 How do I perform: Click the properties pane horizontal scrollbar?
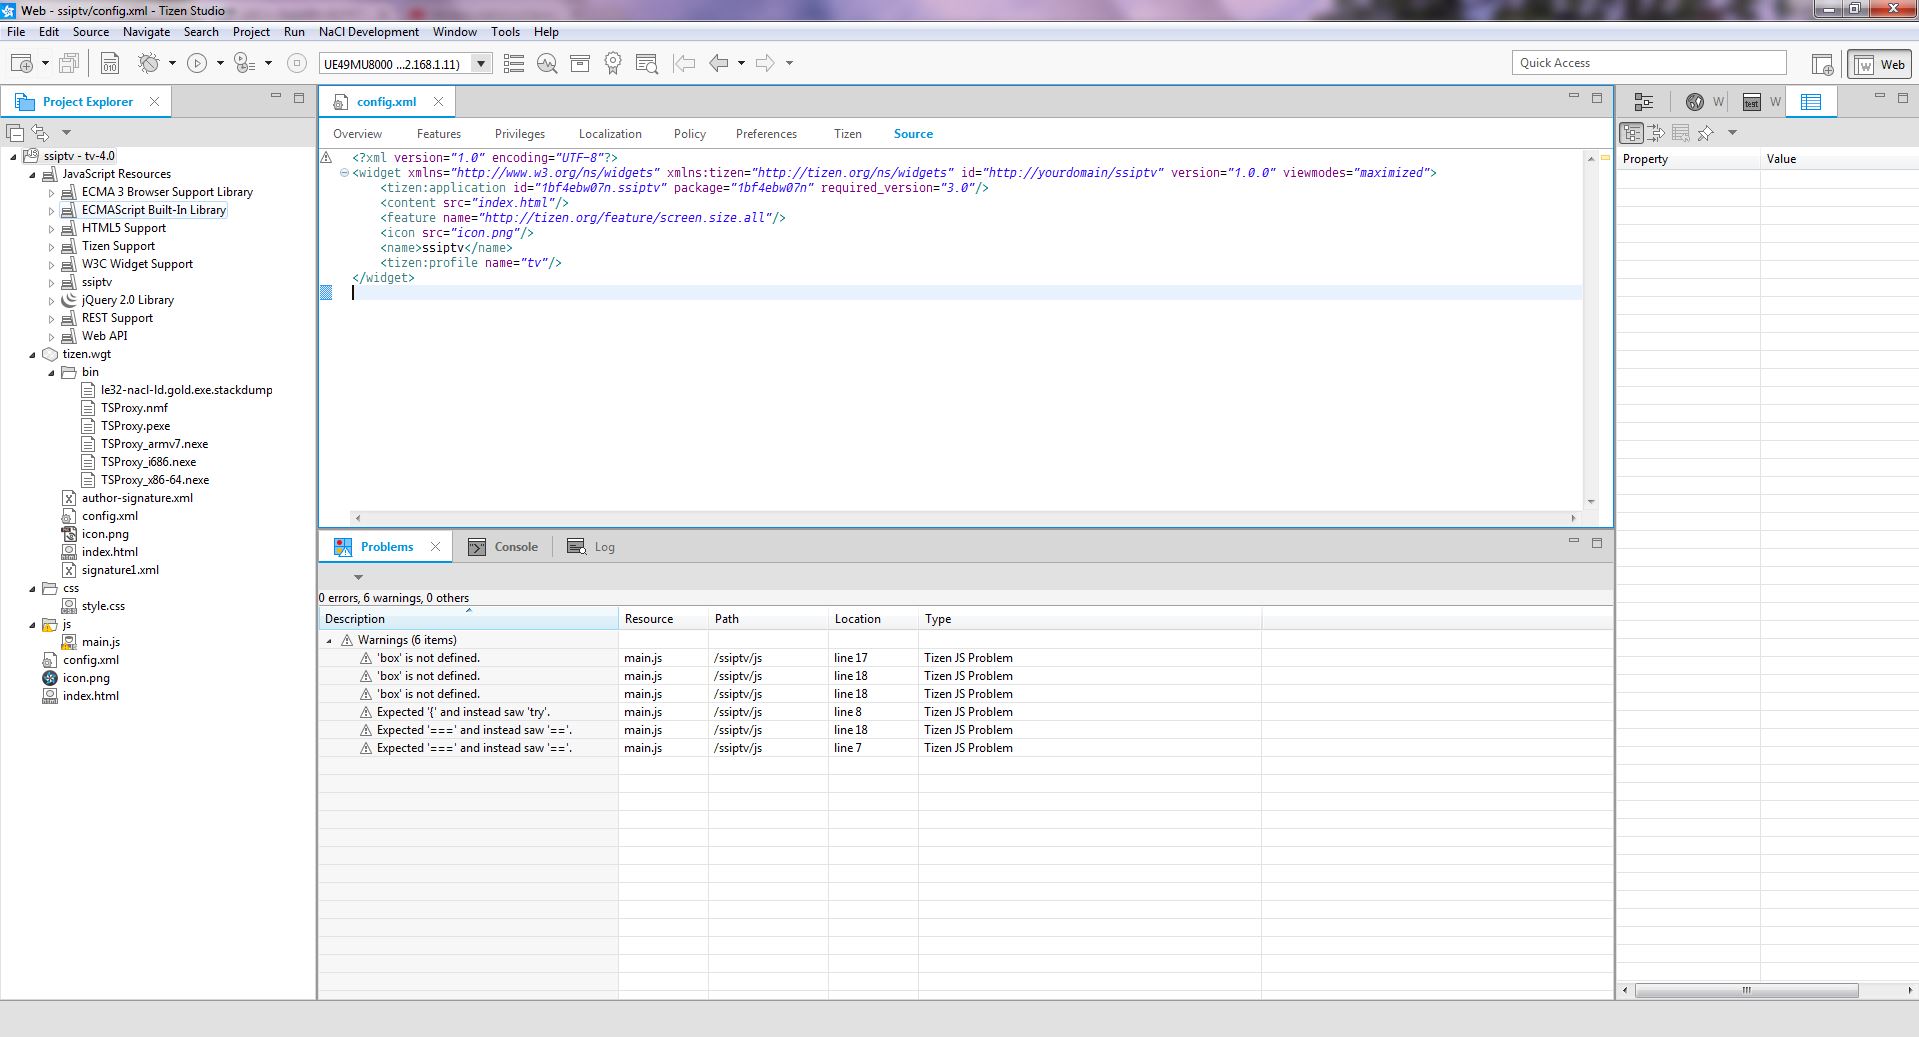coord(1746,990)
